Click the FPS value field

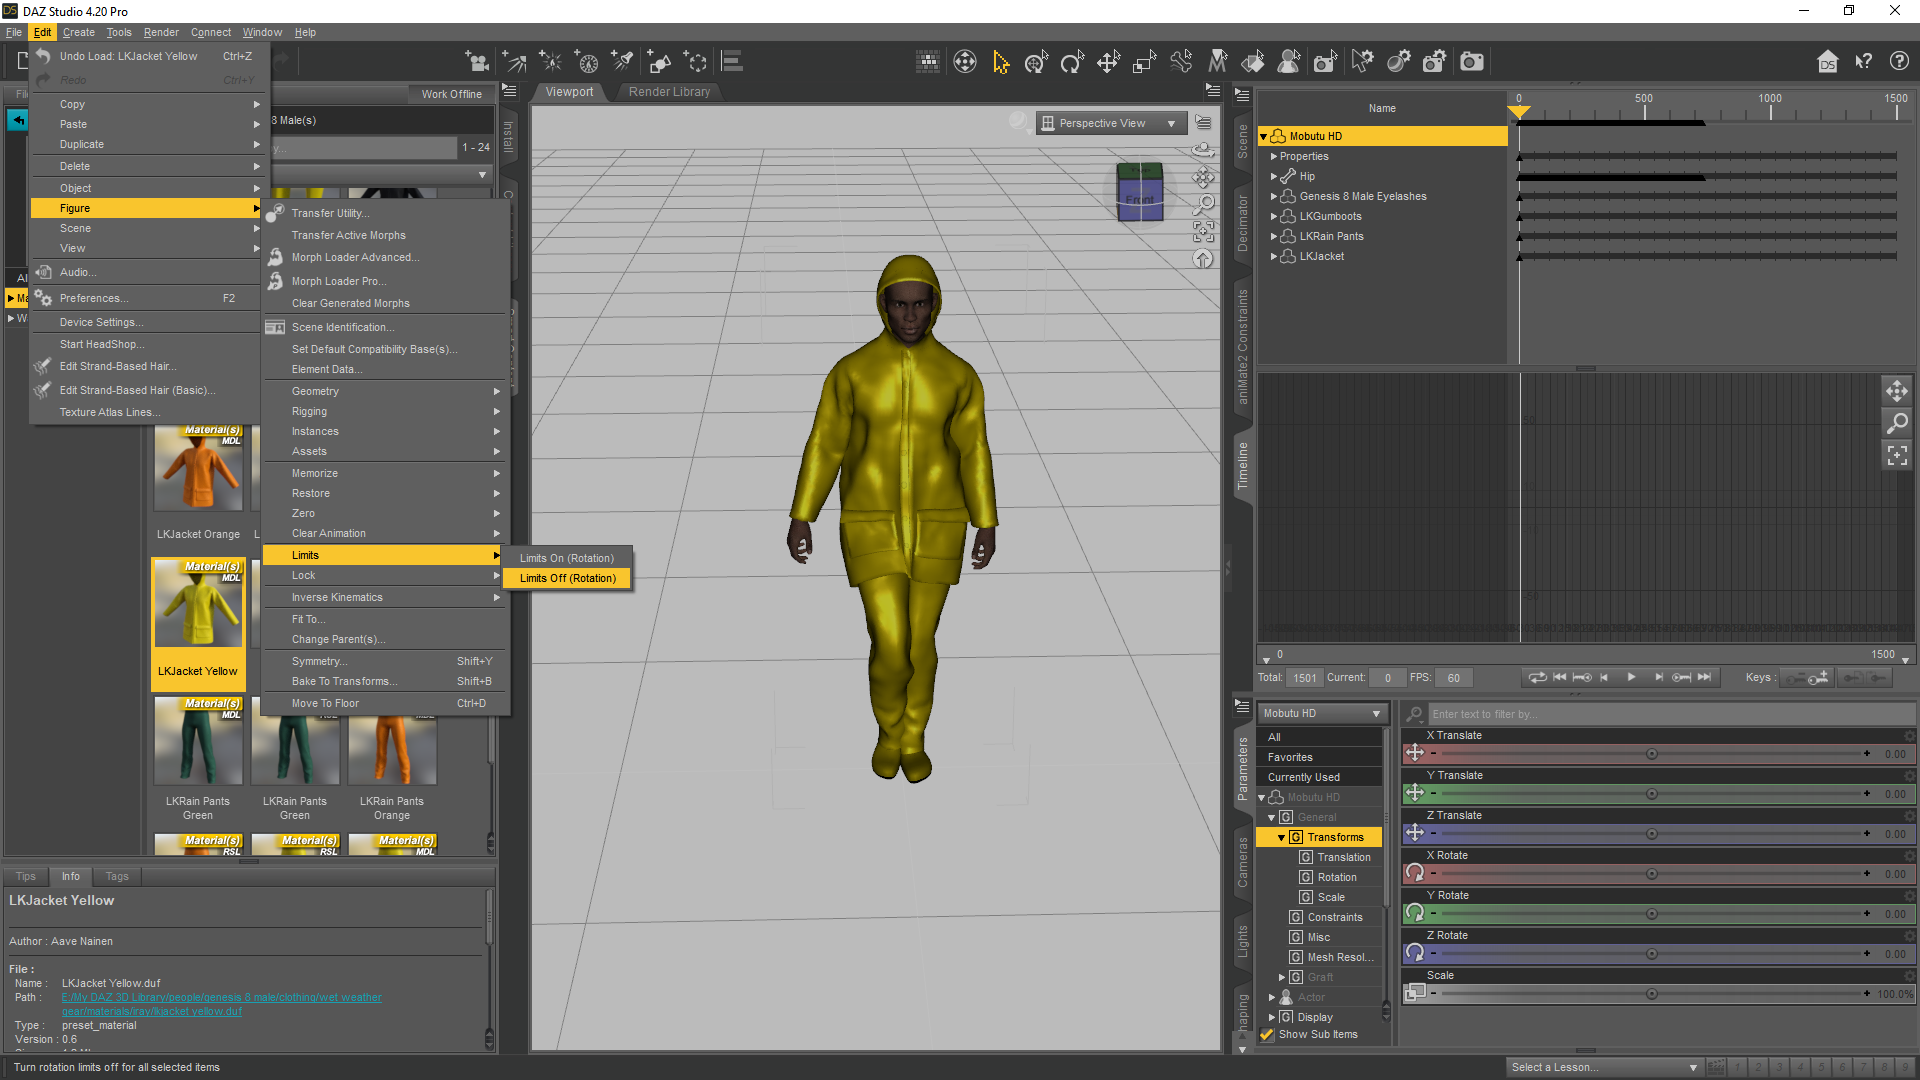(1454, 678)
